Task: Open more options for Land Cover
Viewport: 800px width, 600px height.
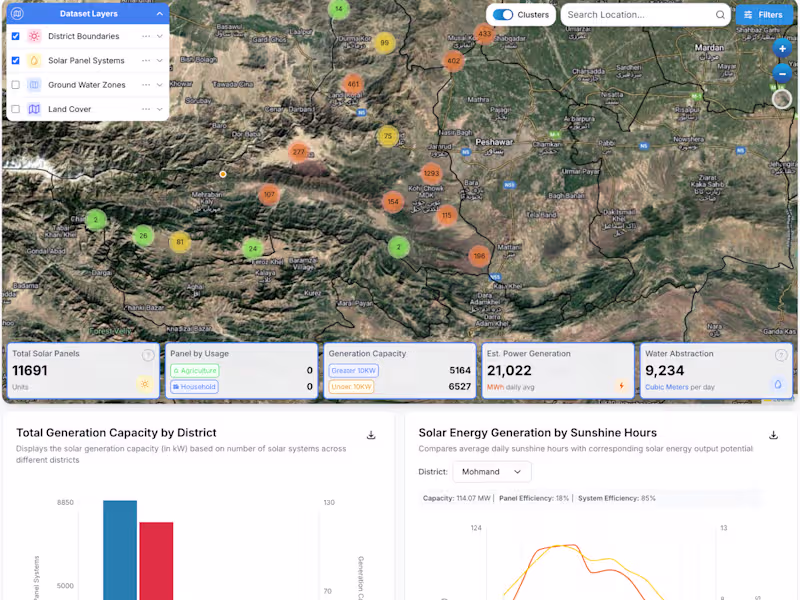Action: pos(146,109)
